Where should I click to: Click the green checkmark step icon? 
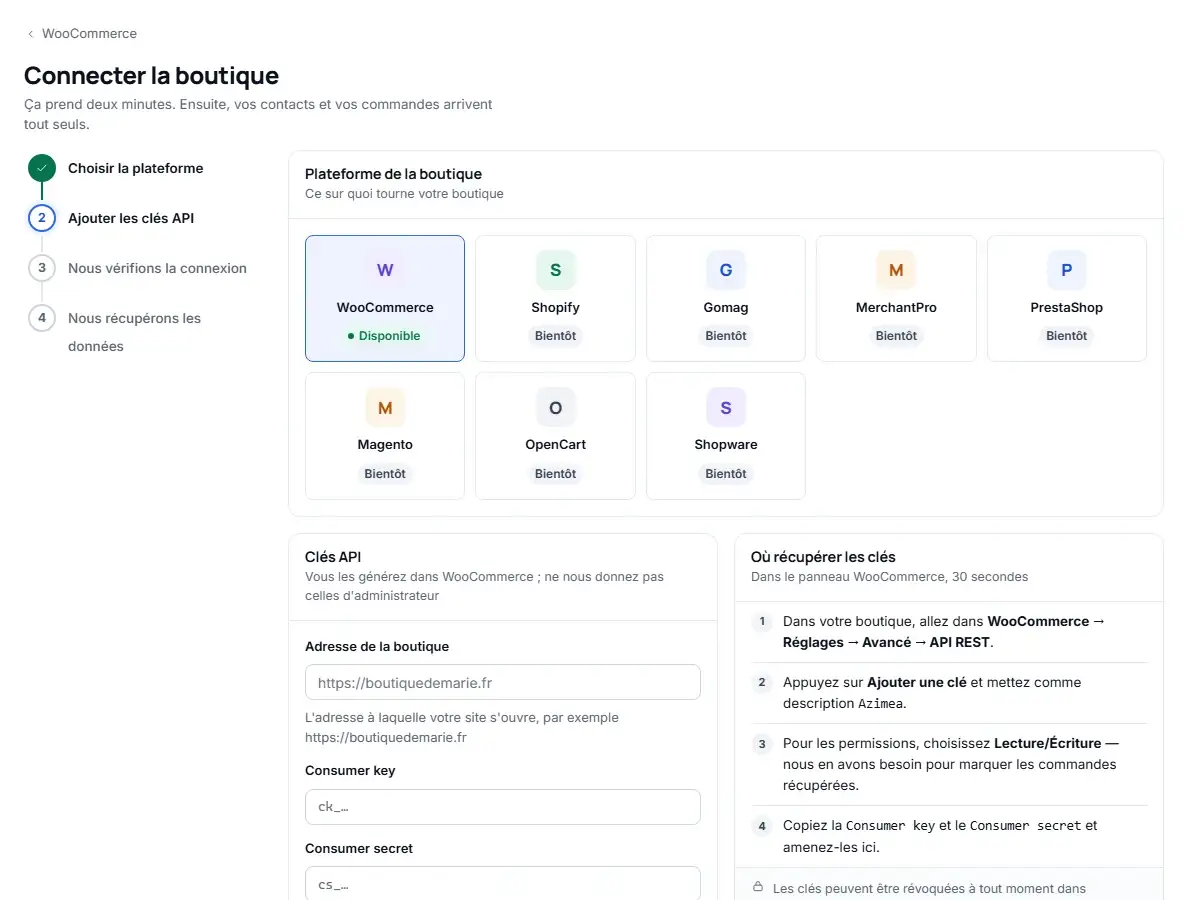(x=42, y=168)
